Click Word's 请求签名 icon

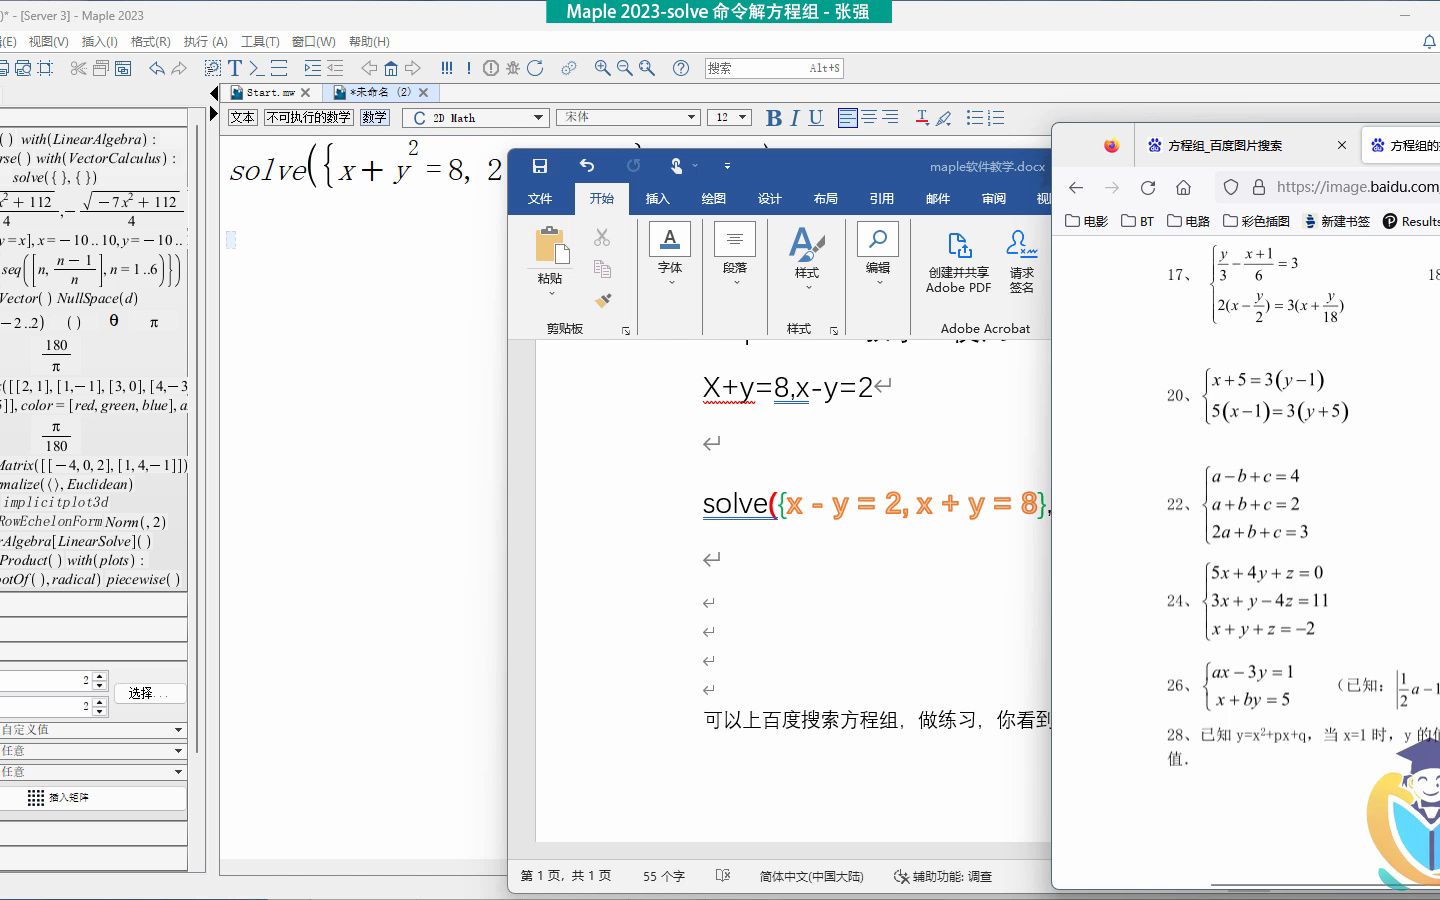(1022, 262)
